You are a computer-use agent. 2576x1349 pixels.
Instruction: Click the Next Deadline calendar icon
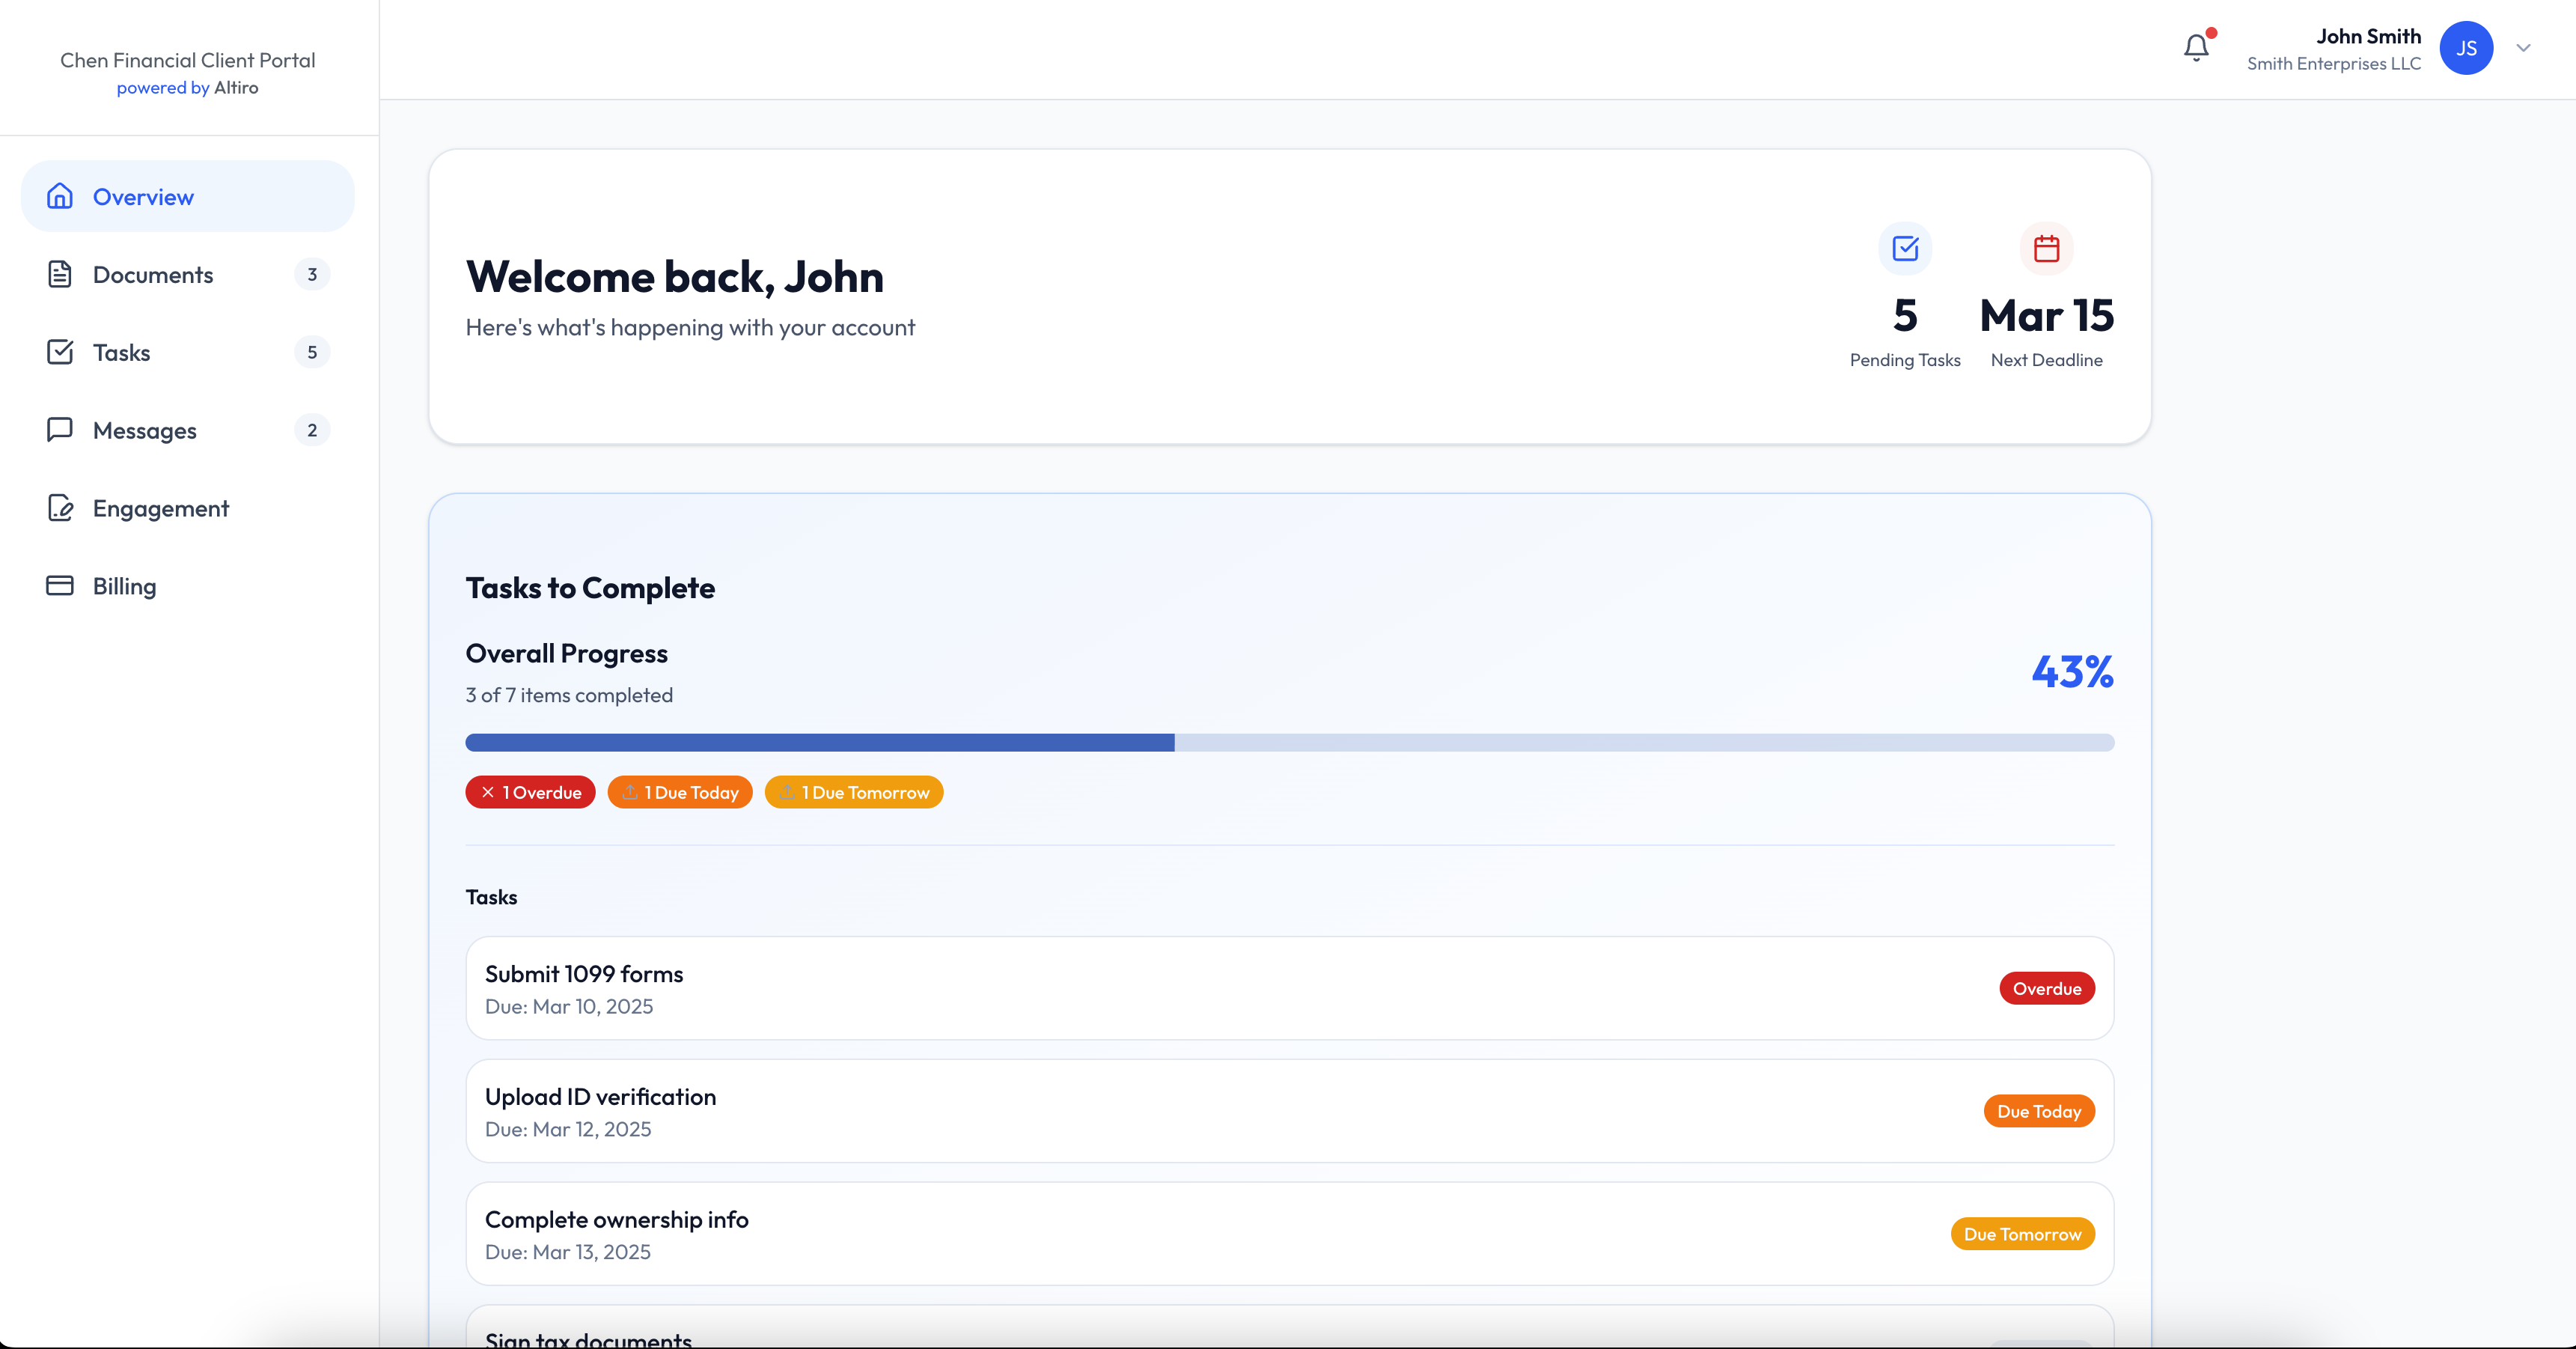point(2046,248)
